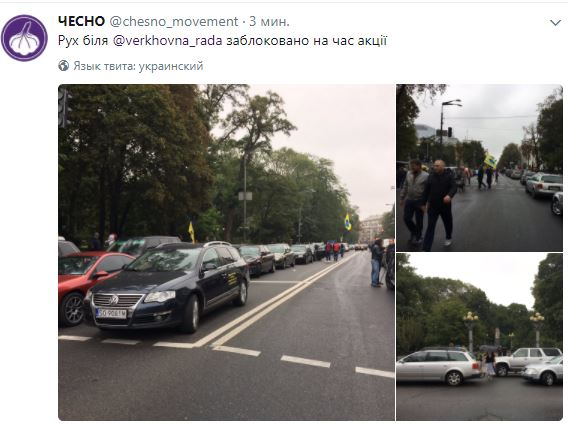Click the dark Volkswagen wagon in the main photo
The image size is (568, 425).
[168, 286]
